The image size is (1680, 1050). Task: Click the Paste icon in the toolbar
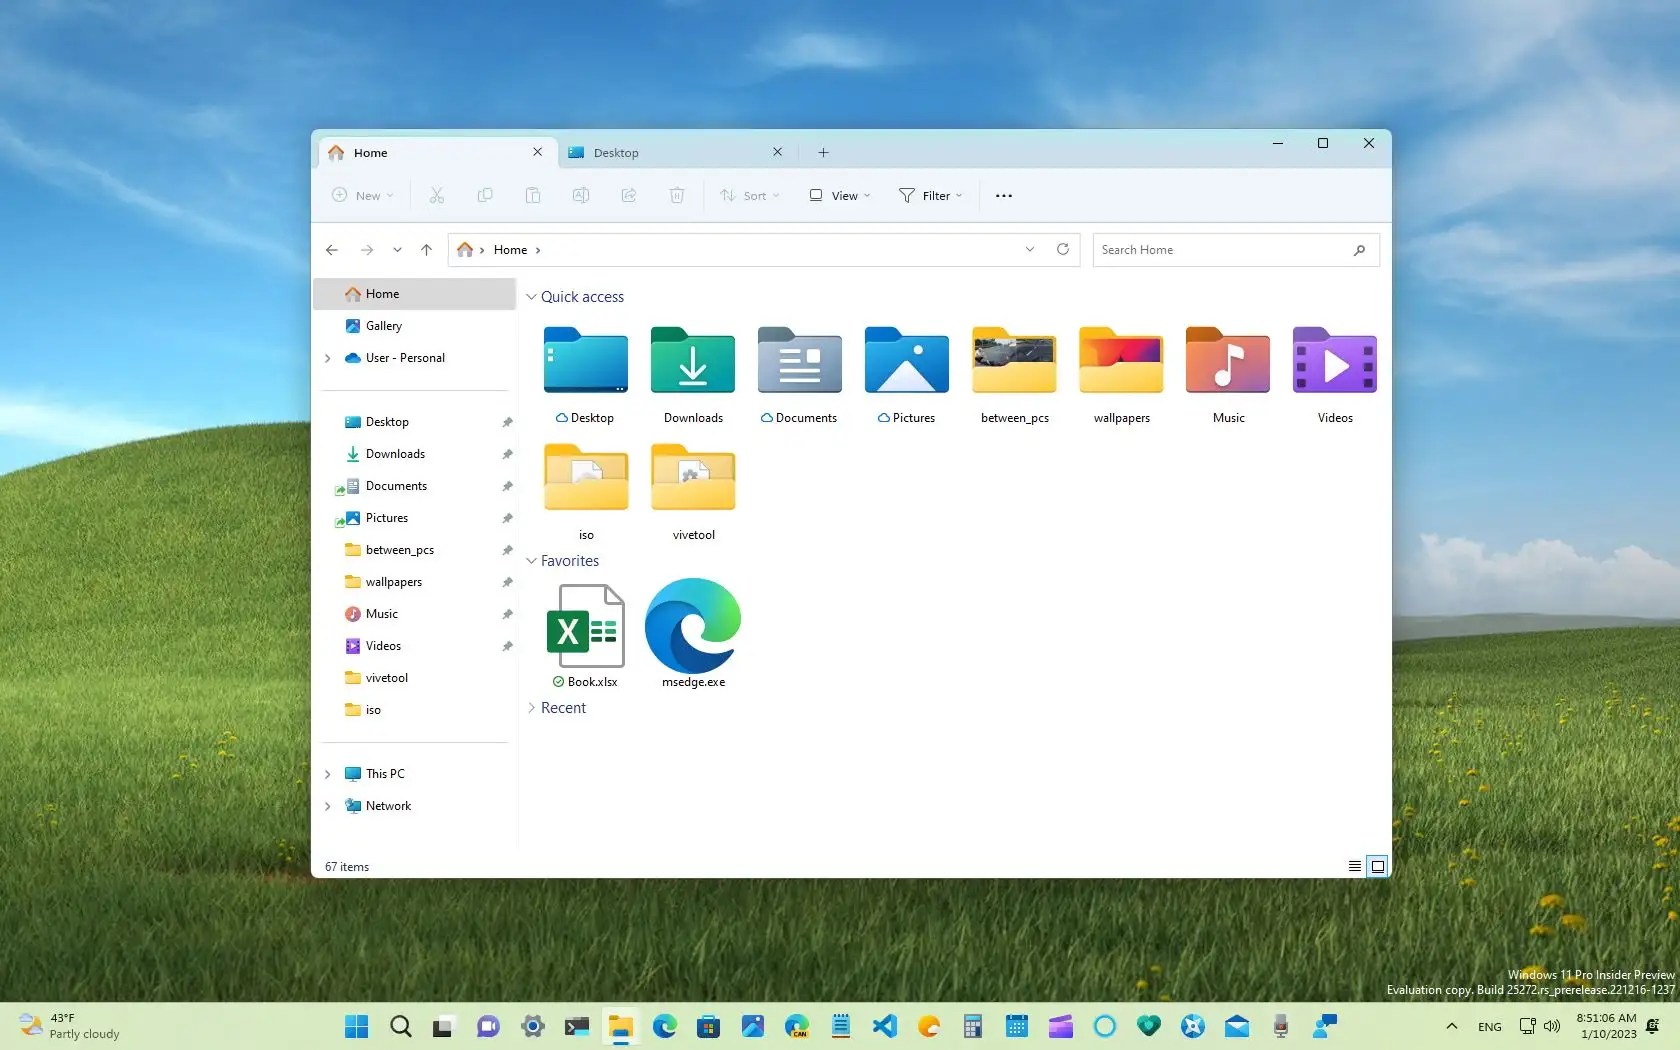pyautogui.click(x=533, y=195)
